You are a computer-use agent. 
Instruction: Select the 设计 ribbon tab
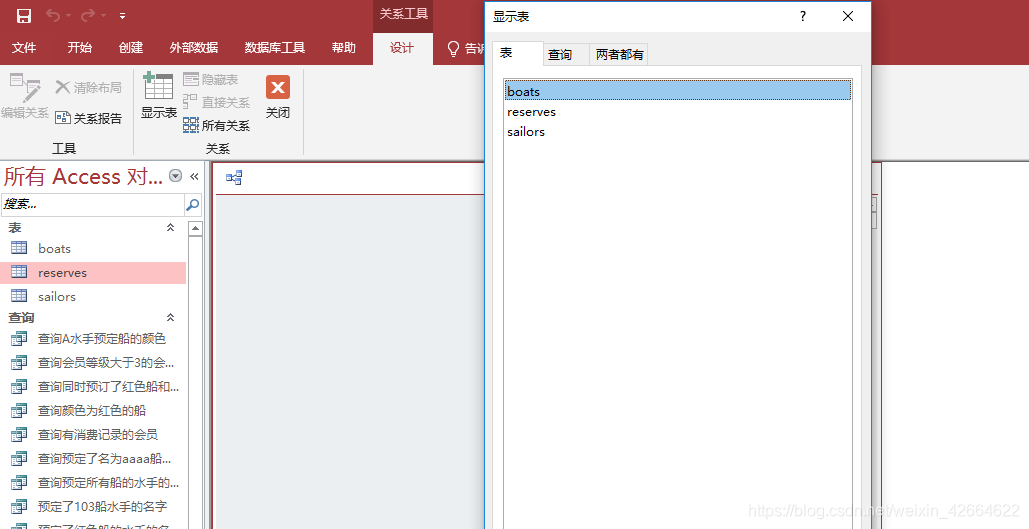(x=402, y=48)
